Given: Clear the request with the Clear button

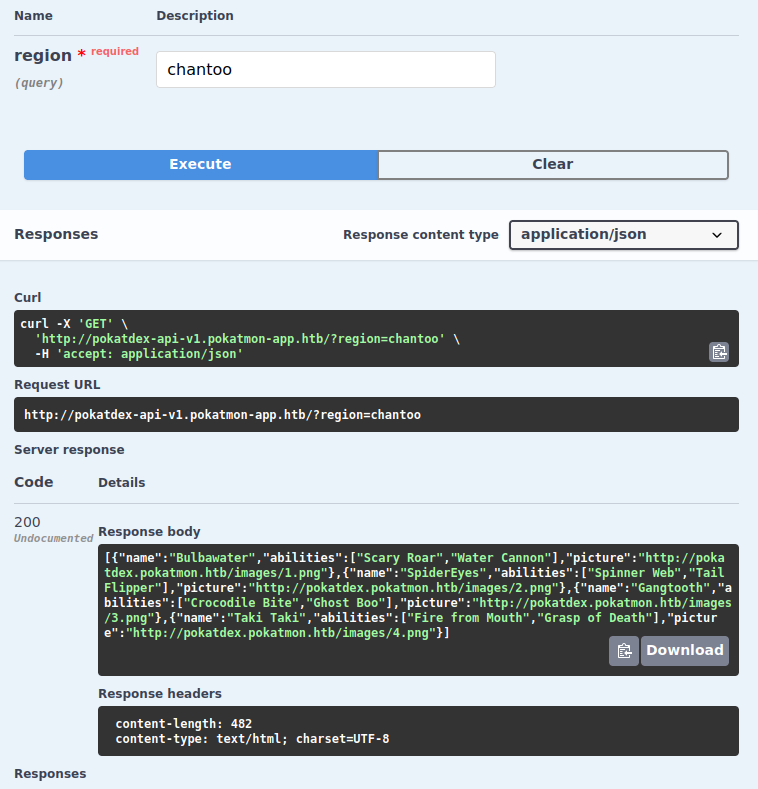Looking at the screenshot, I should click(x=552, y=165).
